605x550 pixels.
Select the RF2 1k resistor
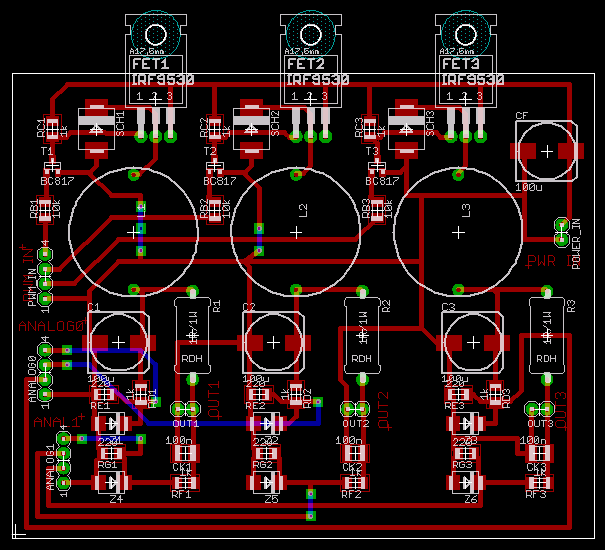click(355, 483)
